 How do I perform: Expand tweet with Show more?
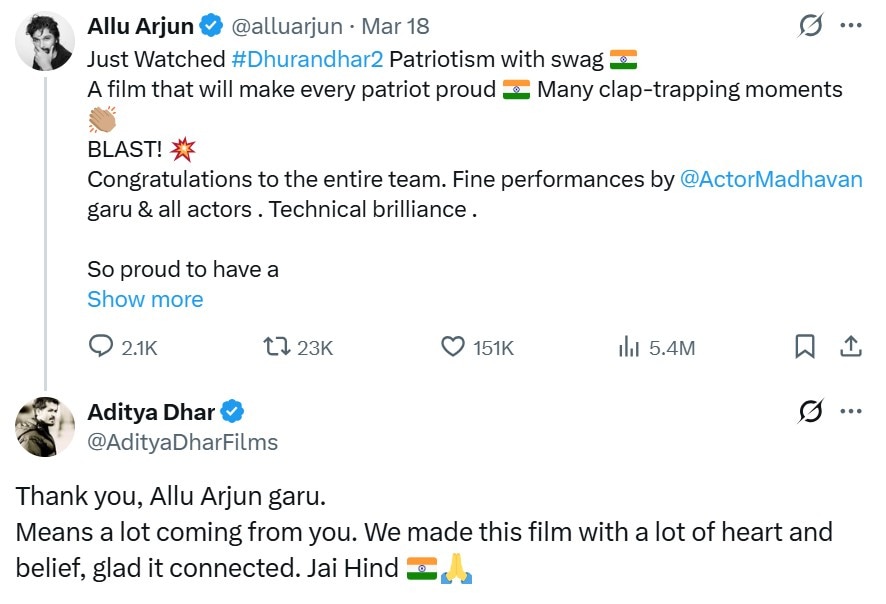click(145, 299)
